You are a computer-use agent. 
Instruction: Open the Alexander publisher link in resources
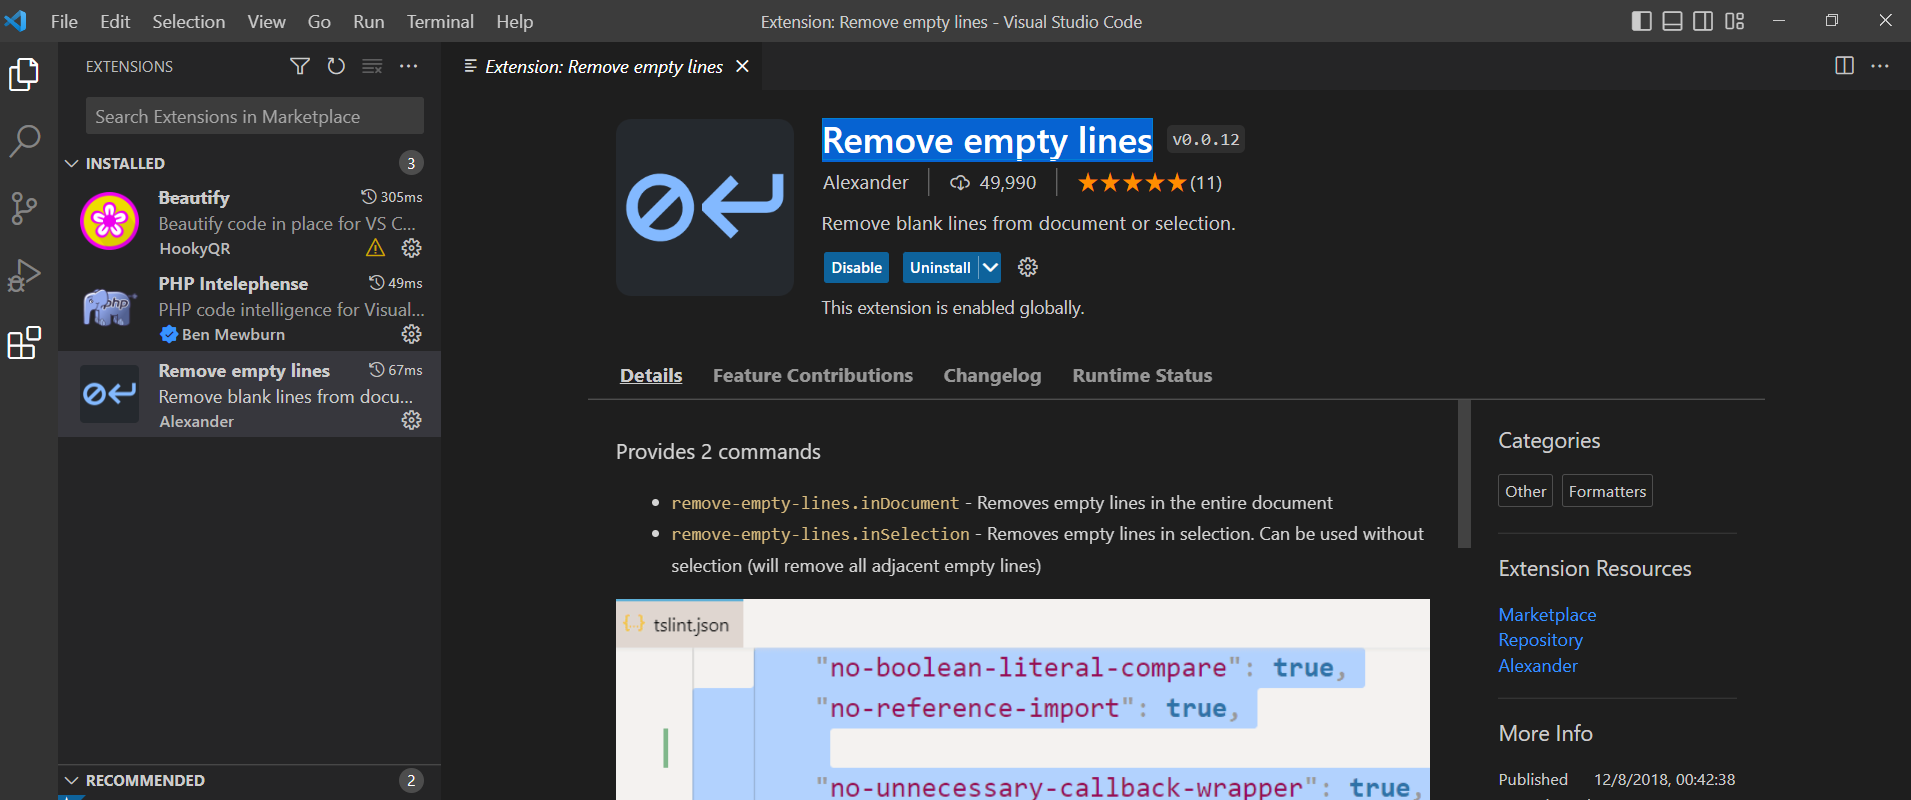click(1538, 666)
